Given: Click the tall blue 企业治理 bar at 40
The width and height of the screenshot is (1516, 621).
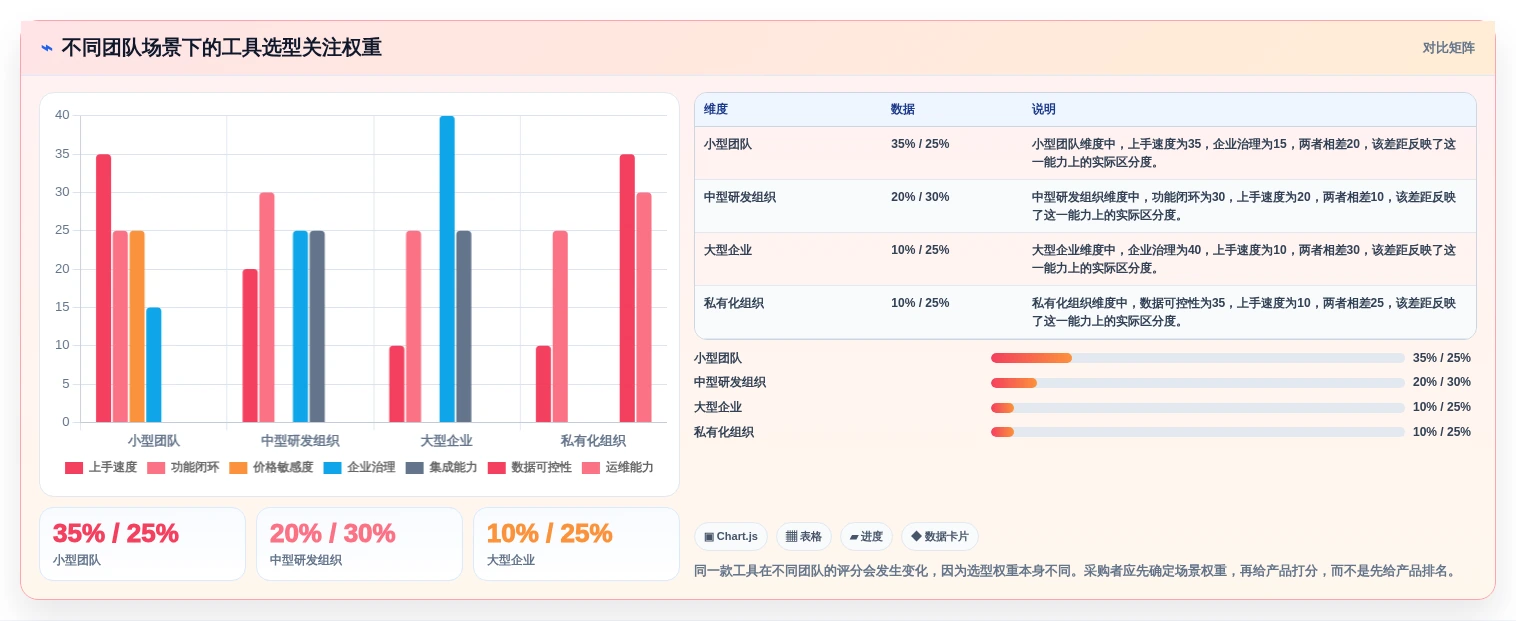Looking at the screenshot, I should click(x=447, y=269).
